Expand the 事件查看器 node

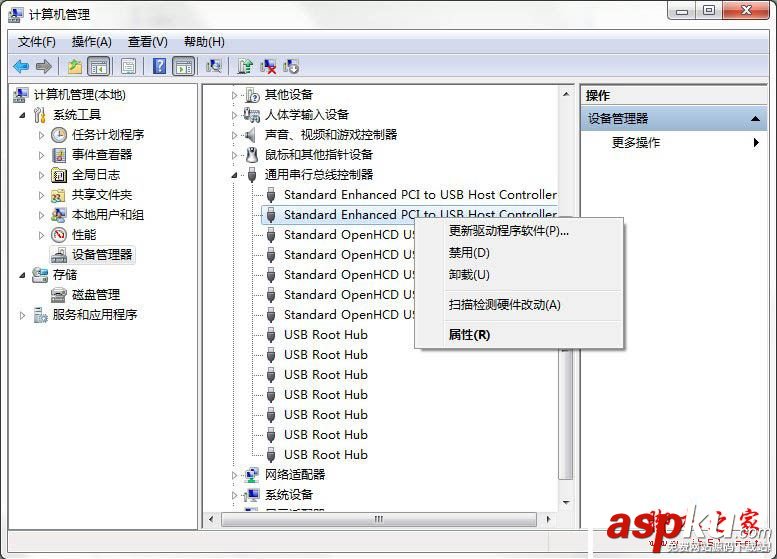[42, 155]
